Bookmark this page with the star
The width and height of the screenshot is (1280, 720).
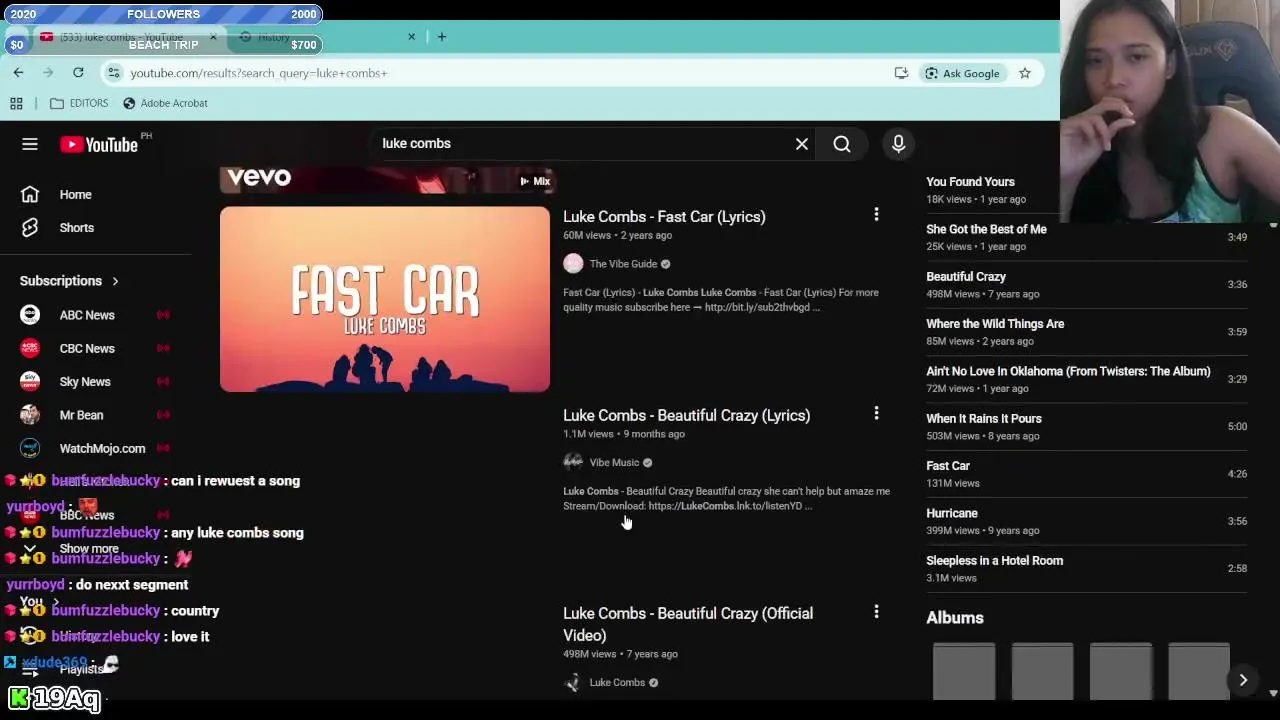click(1025, 73)
